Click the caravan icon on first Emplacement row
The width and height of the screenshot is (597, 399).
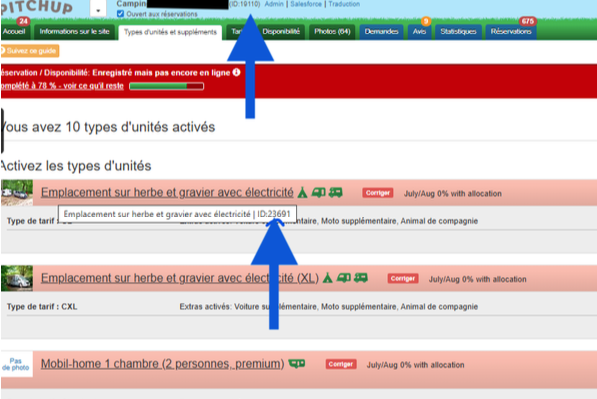click(319, 193)
